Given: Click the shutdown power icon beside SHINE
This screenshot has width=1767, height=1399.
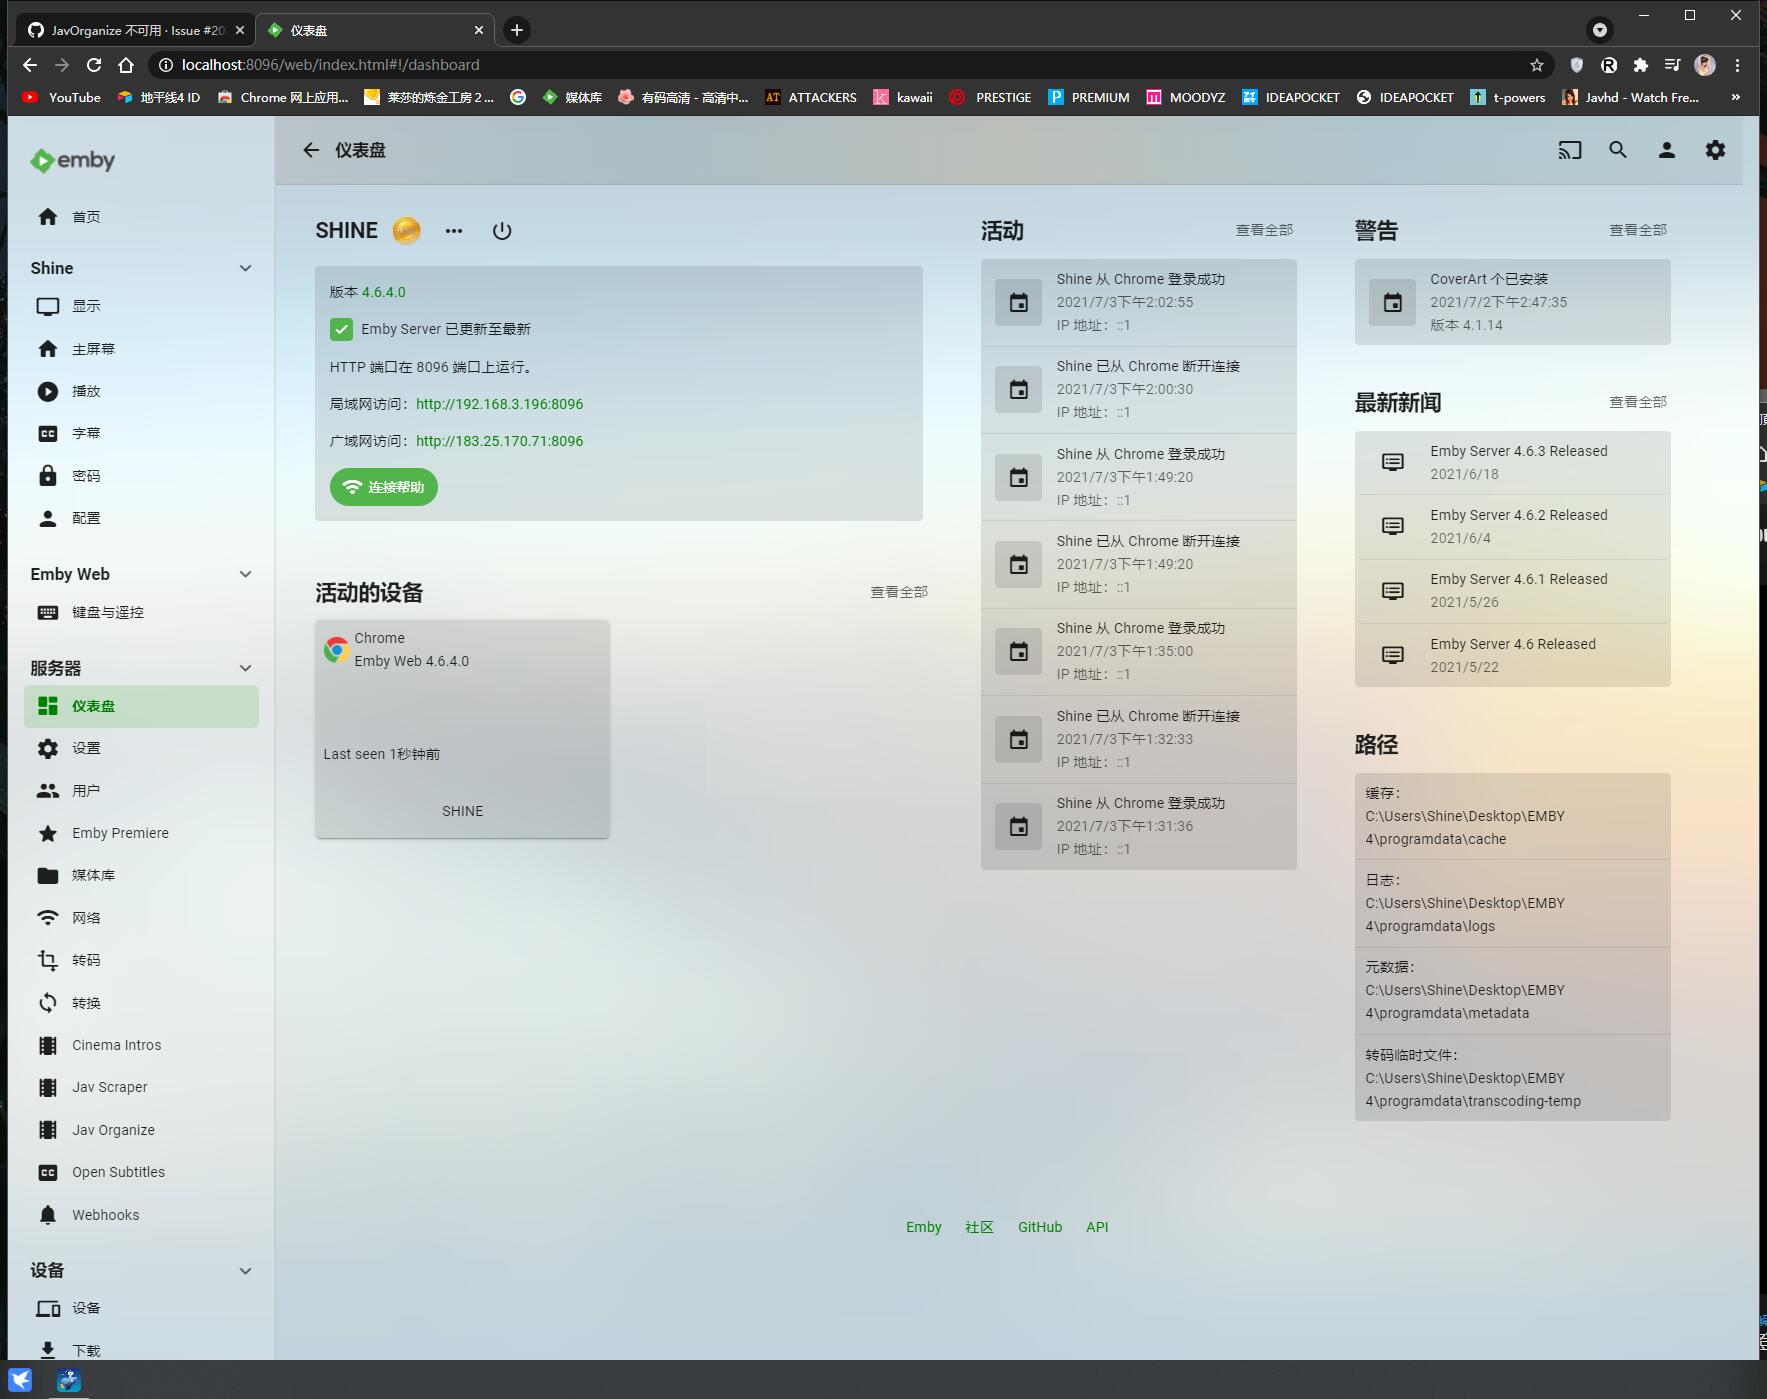Looking at the screenshot, I should coord(503,230).
